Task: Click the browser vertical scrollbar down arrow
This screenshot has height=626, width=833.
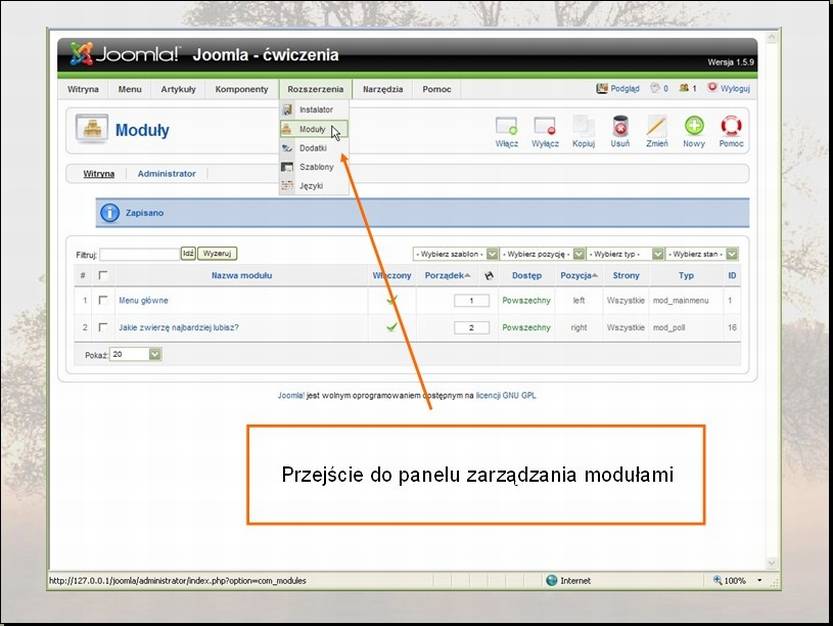Action: coord(771,563)
